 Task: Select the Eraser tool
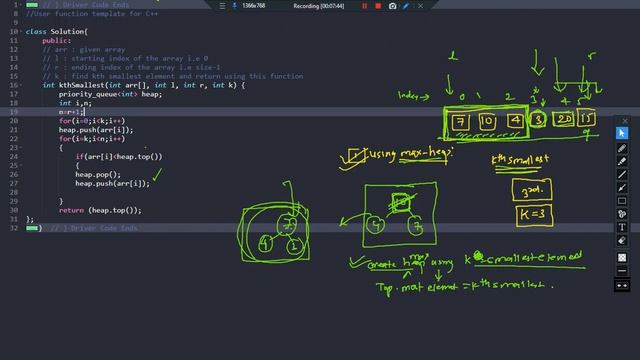pyautogui.click(x=622, y=240)
